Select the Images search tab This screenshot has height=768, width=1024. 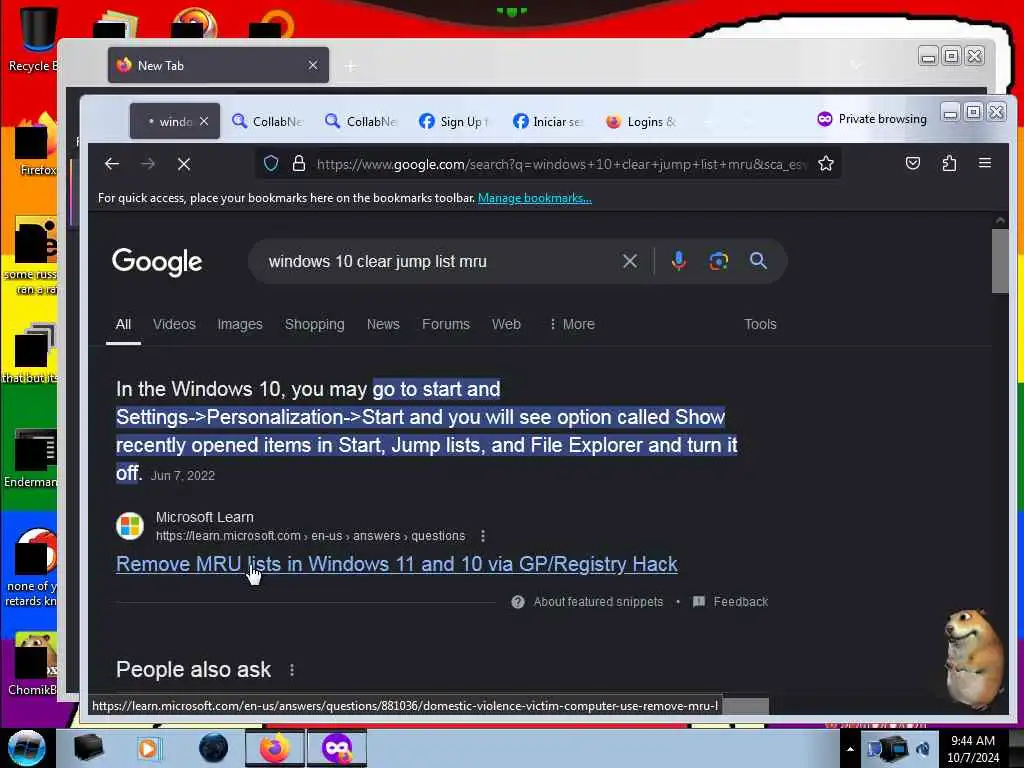click(240, 325)
